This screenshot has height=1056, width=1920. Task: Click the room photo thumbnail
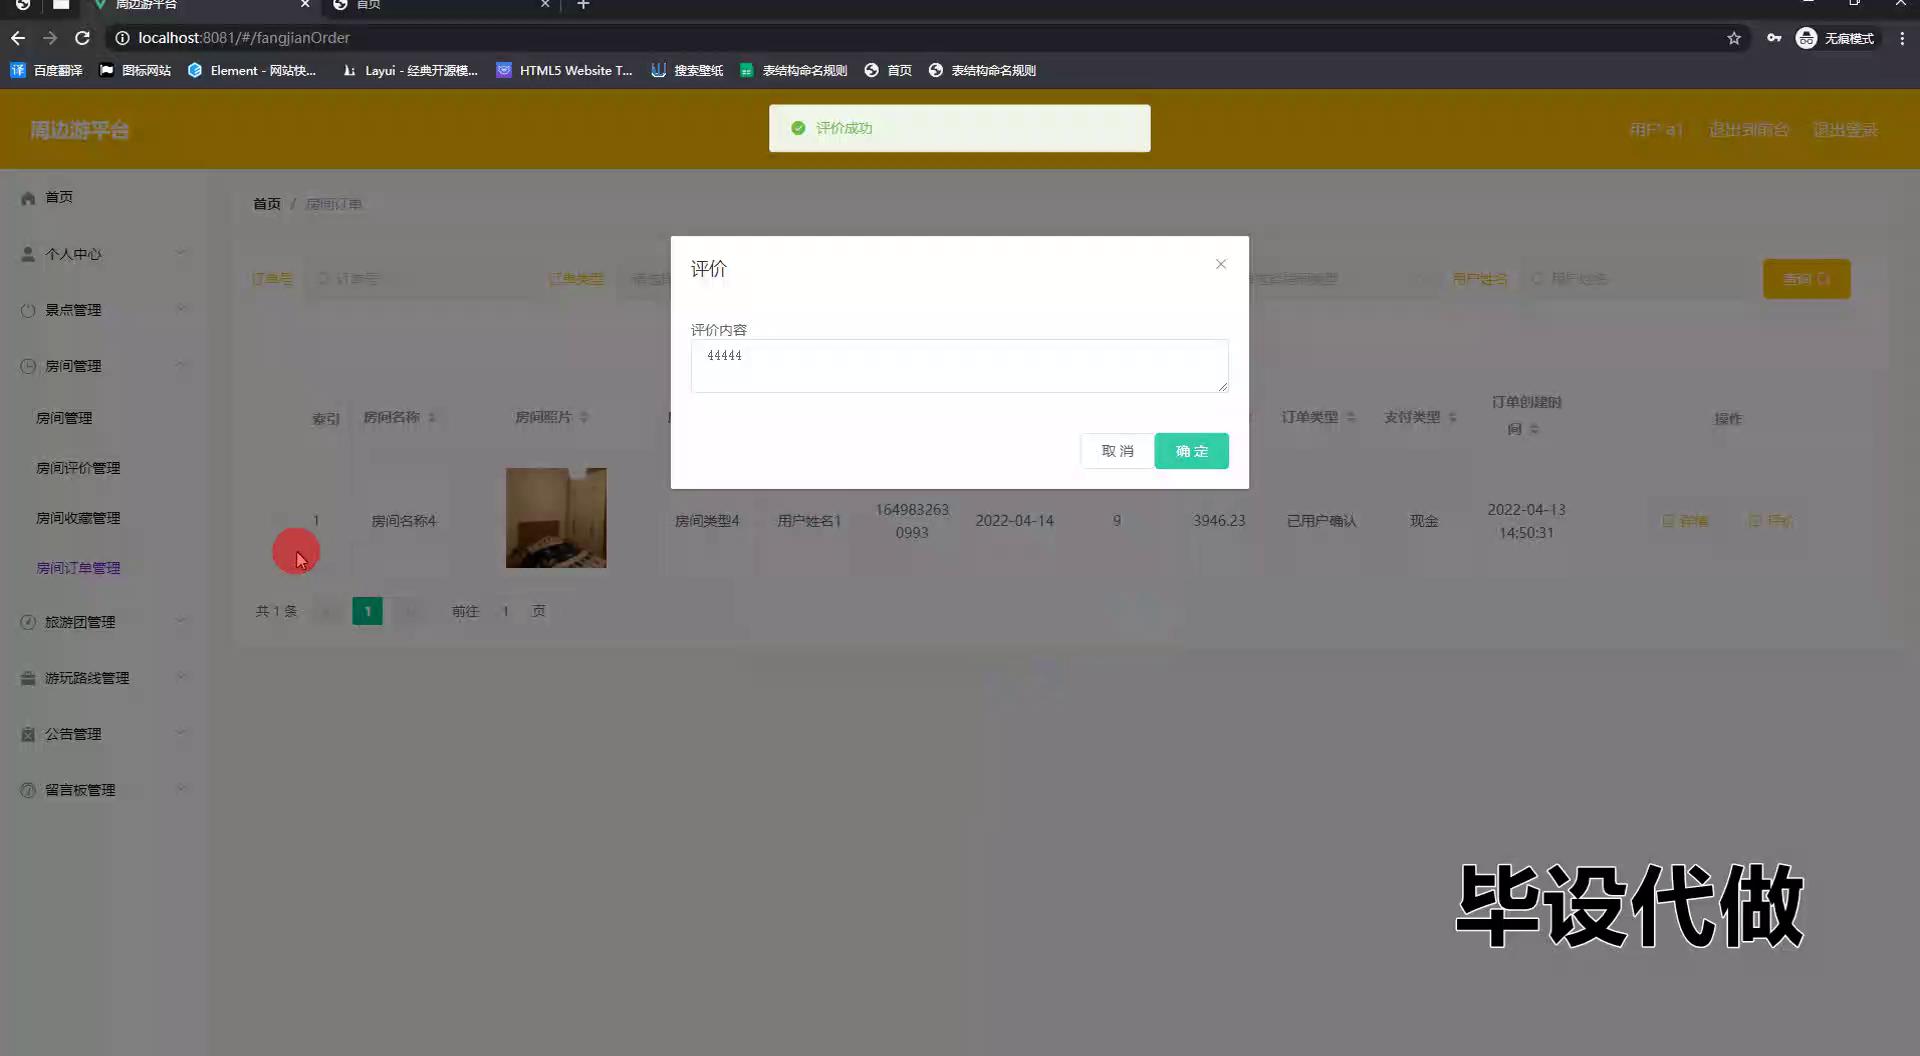(555, 518)
